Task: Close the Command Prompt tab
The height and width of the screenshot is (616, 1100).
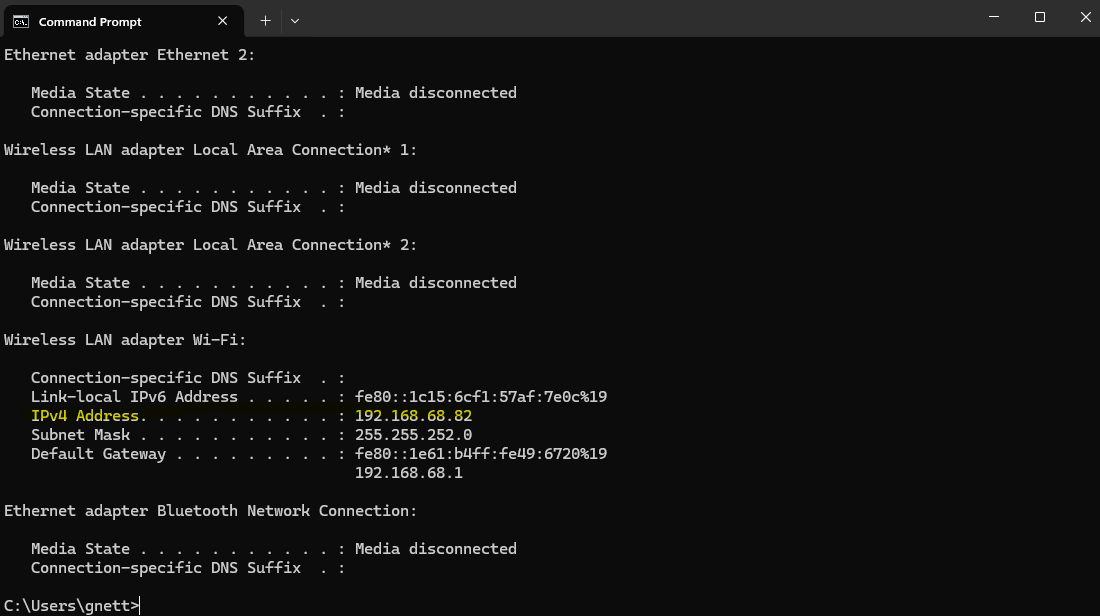Action: point(222,21)
